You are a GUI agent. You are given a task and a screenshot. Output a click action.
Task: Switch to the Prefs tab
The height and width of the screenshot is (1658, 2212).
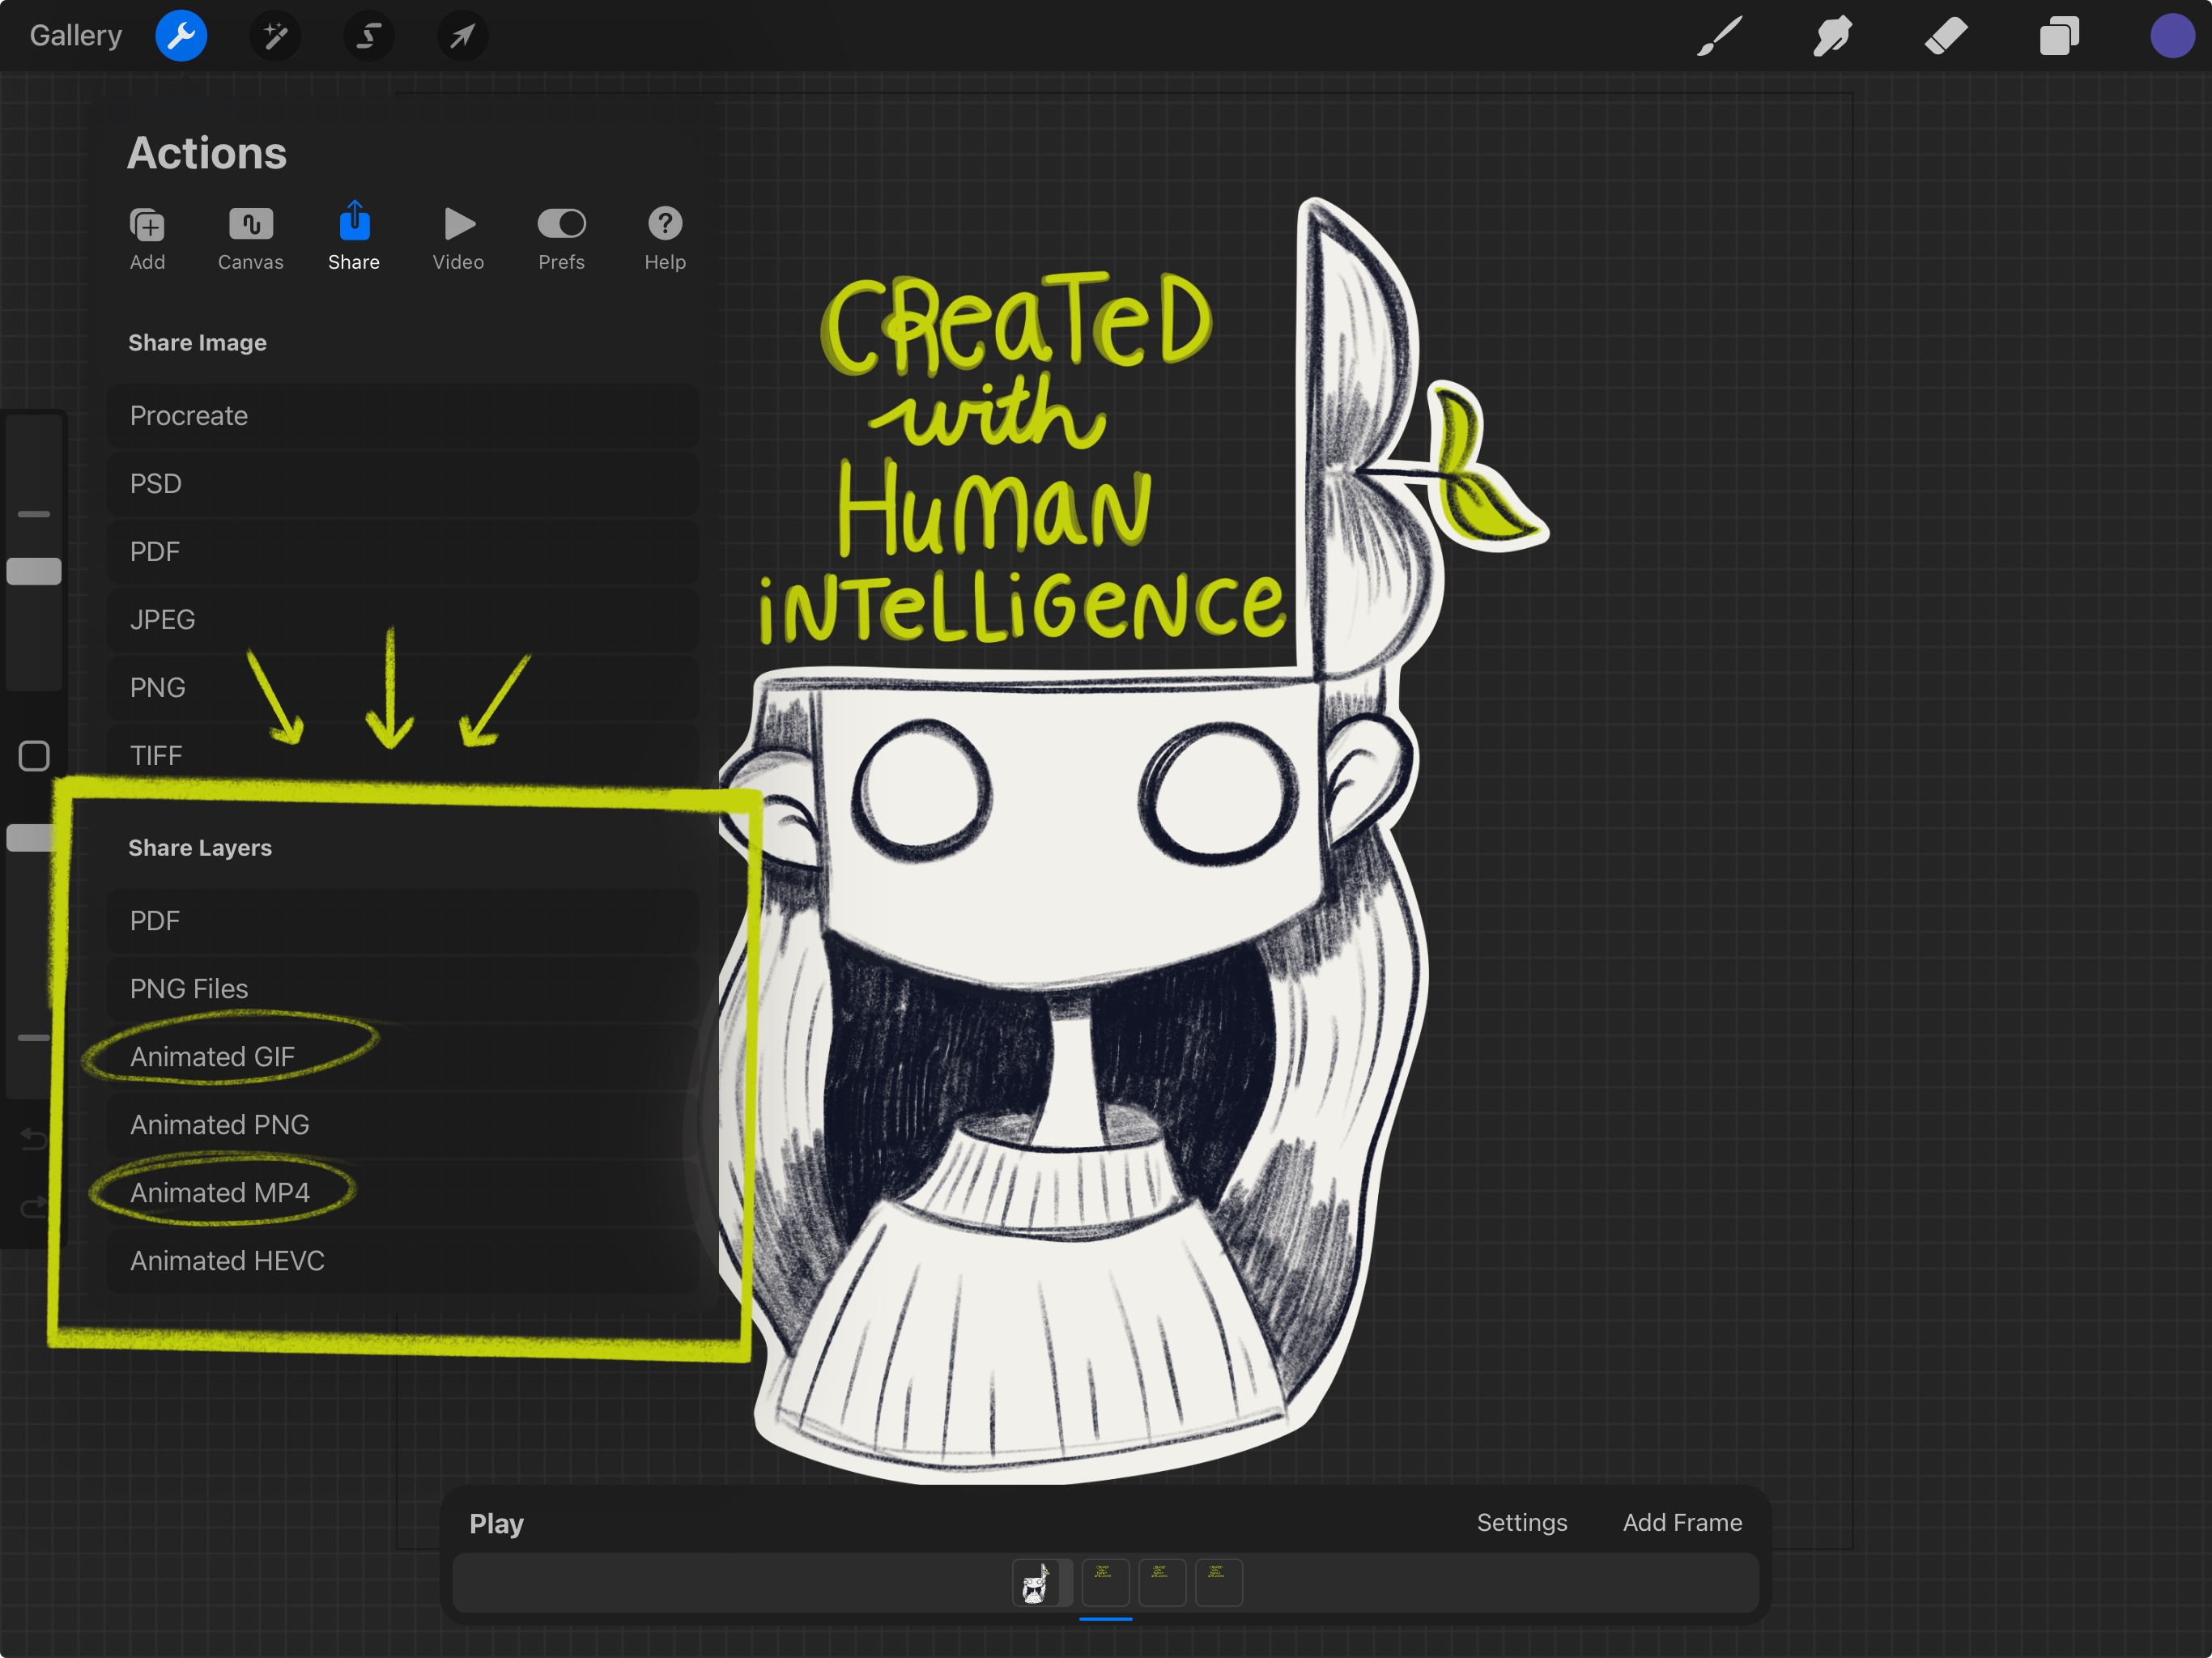point(561,238)
